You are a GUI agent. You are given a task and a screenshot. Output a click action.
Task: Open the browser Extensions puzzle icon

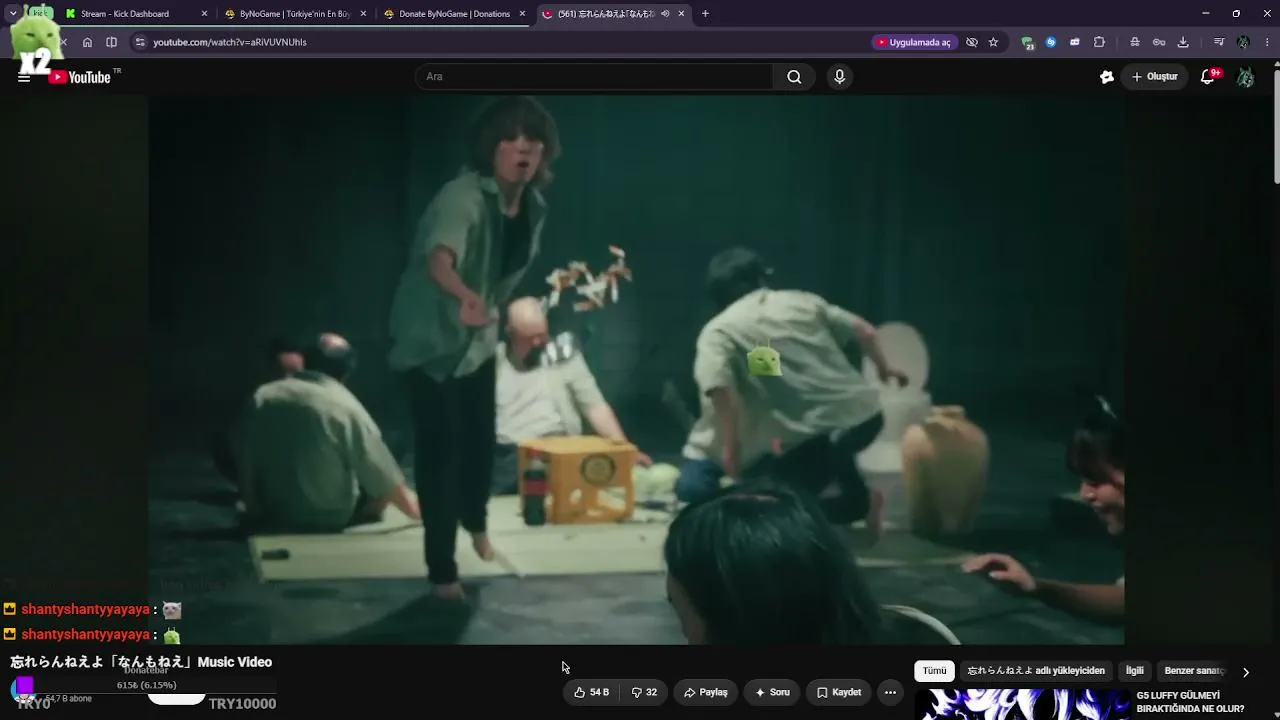tap(1099, 42)
